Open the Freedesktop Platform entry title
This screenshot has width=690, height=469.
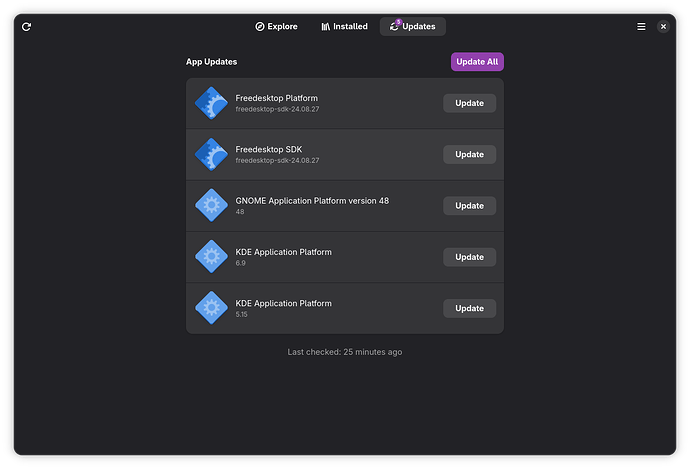(x=276, y=98)
